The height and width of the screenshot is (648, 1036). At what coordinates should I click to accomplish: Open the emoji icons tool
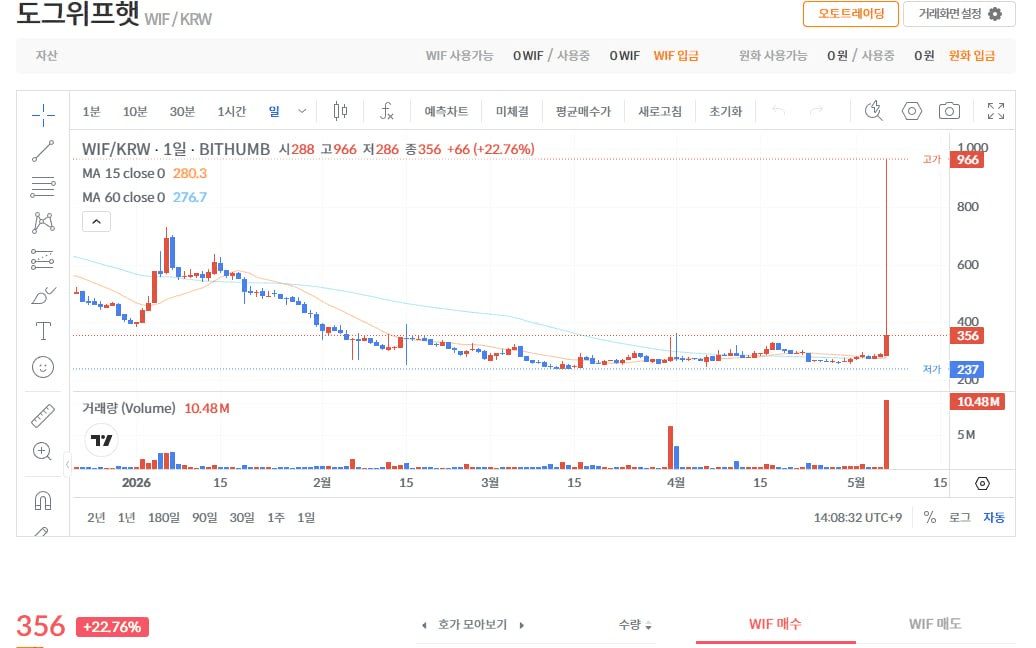43,367
